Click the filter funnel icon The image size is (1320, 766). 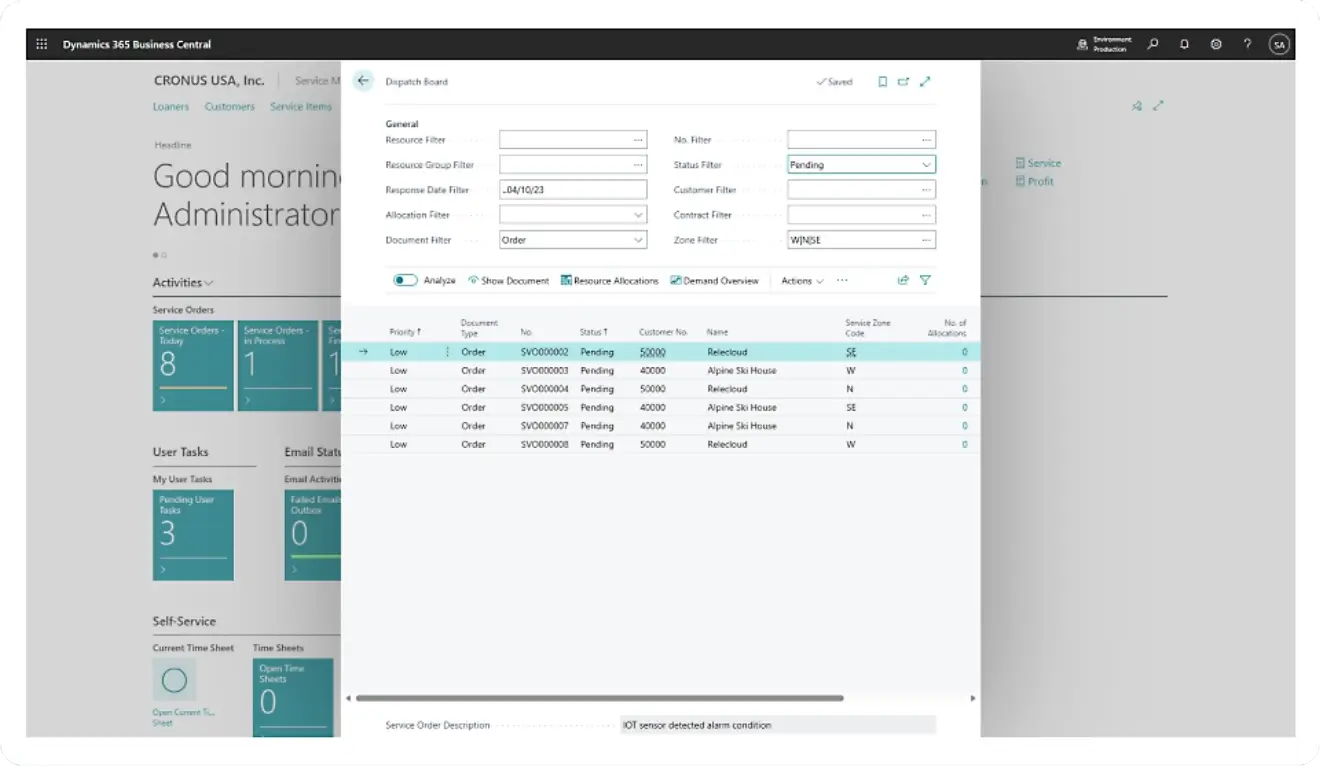point(925,281)
